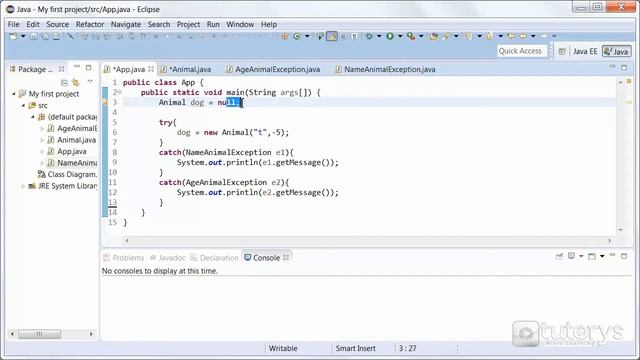Click the New file toolbar icon
The image size is (640, 360).
[x=13, y=36]
